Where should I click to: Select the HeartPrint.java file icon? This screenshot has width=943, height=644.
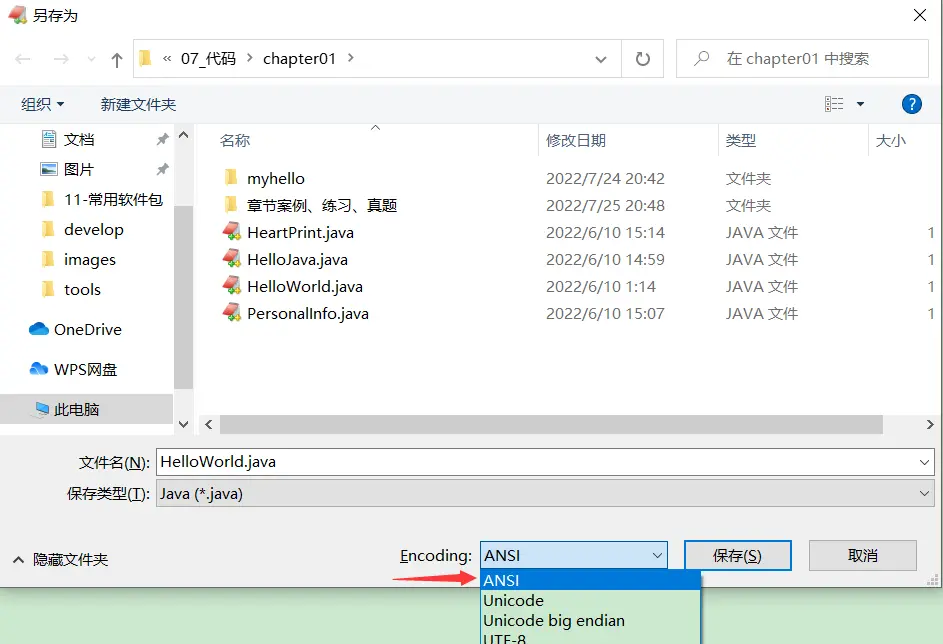click(x=232, y=232)
